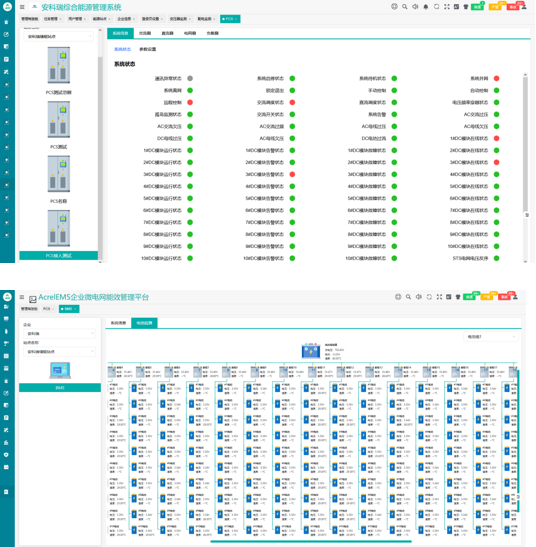Open 直流侧 tab in PCS panel
This screenshot has width=536, height=547.
pyautogui.click(x=168, y=33)
